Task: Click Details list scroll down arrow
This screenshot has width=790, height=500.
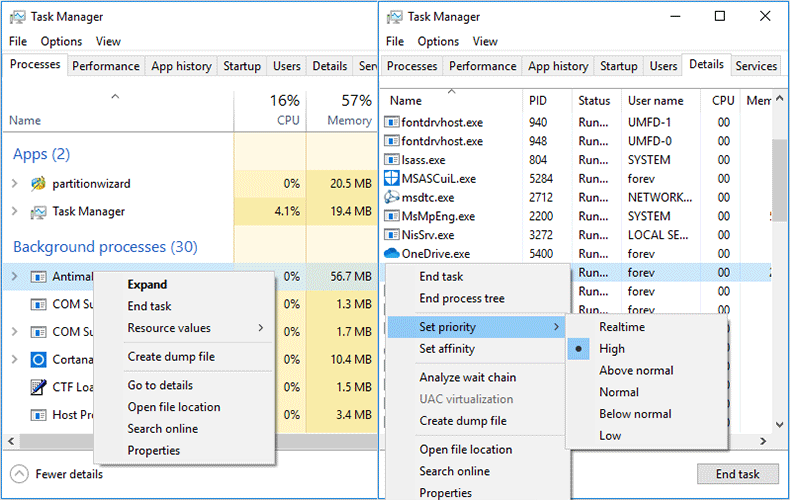Action: 779,425
